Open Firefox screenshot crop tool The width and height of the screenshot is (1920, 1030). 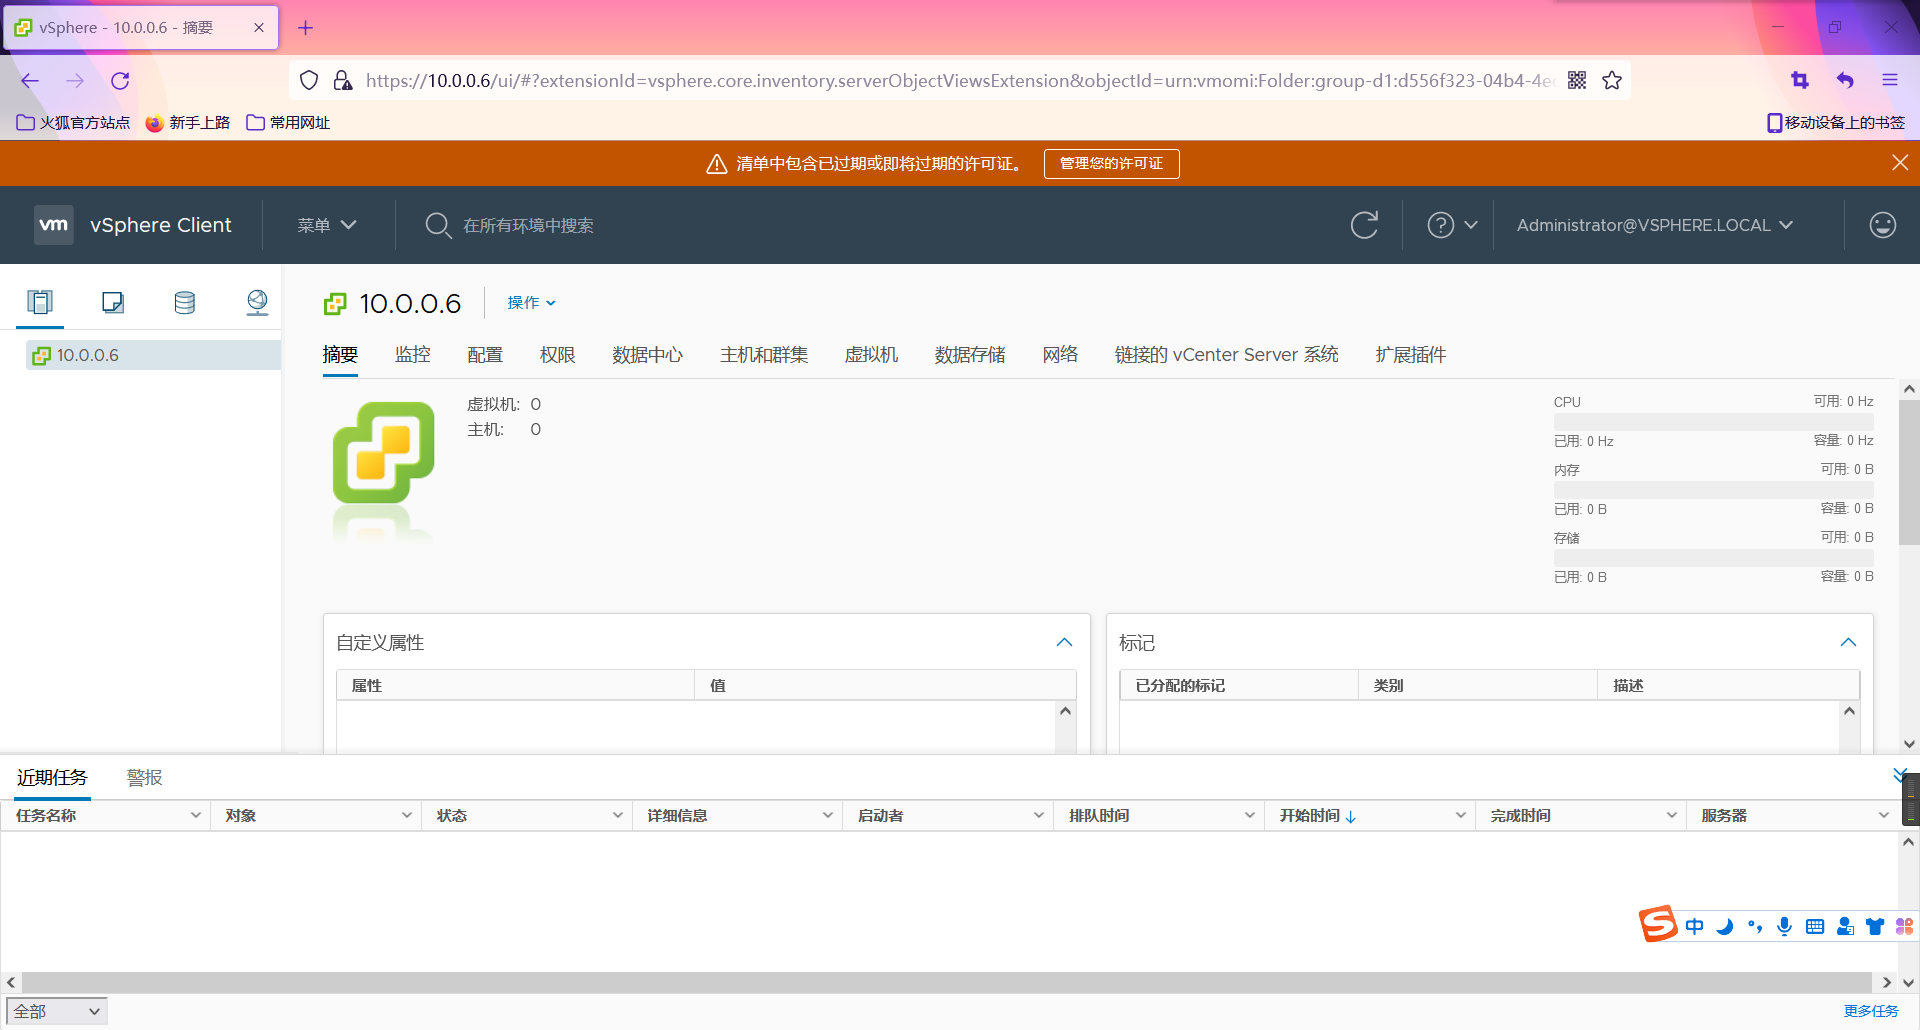click(1800, 80)
